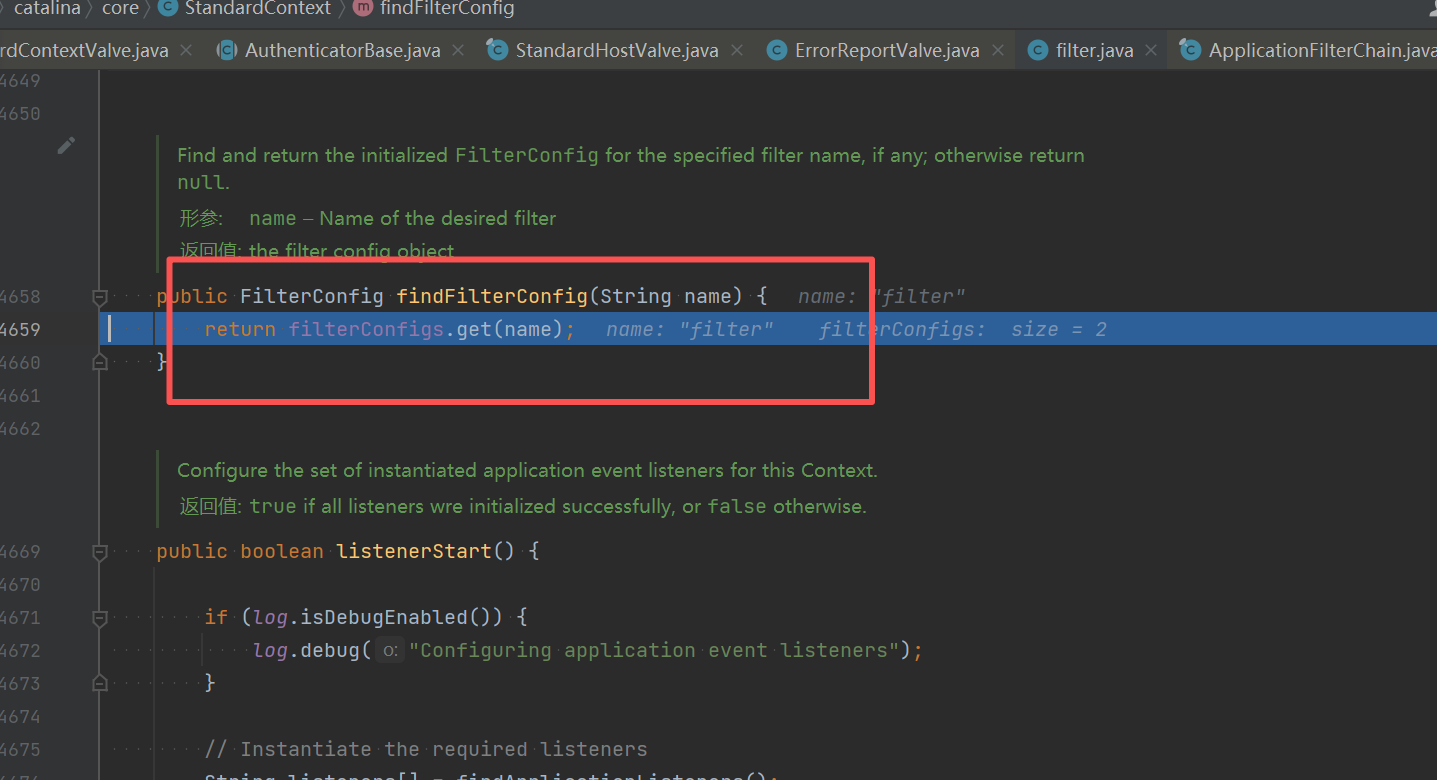The image size is (1437, 780).
Task: Click the class icon on AuthenticatorBase.java tab
Action: coord(227,50)
